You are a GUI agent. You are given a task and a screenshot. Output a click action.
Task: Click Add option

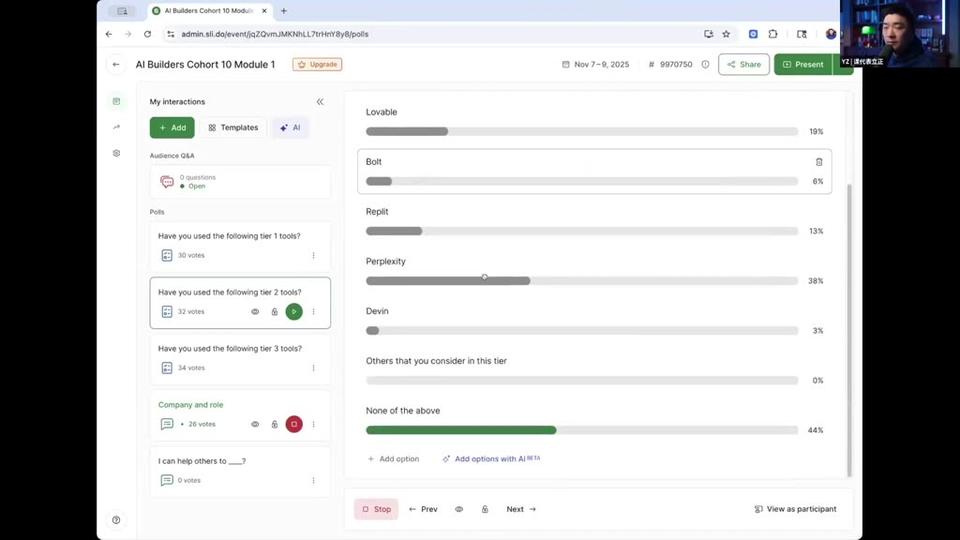(393, 459)
